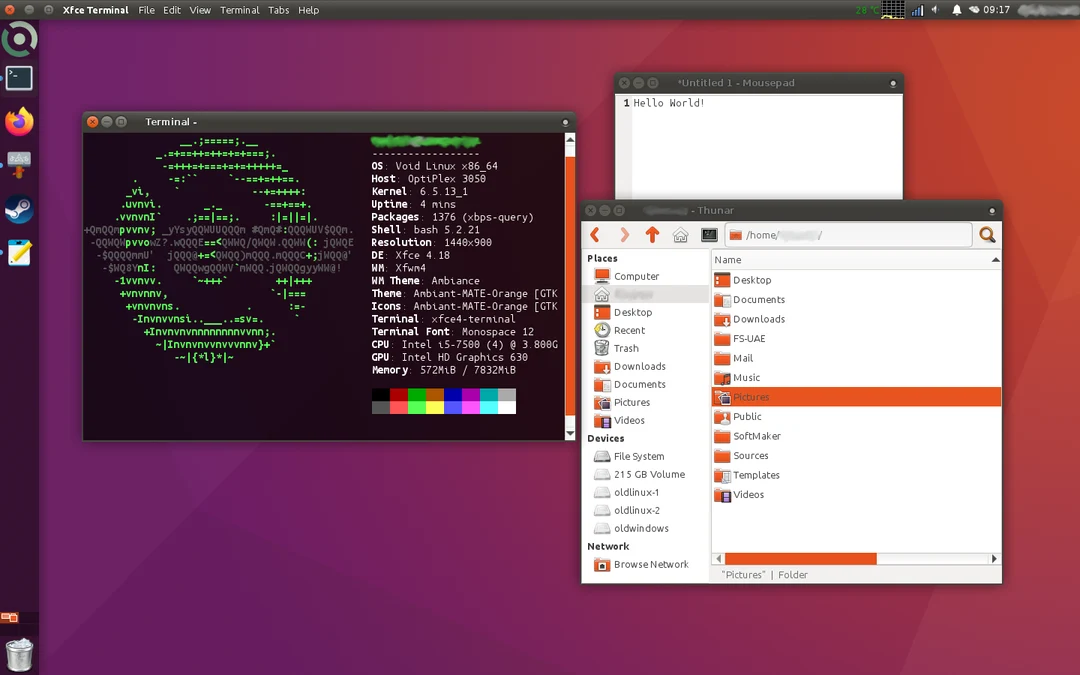Screen dimensions: 1080x675
Task: Click the path bar field showing /home/
Action: [x=850, y=234]
